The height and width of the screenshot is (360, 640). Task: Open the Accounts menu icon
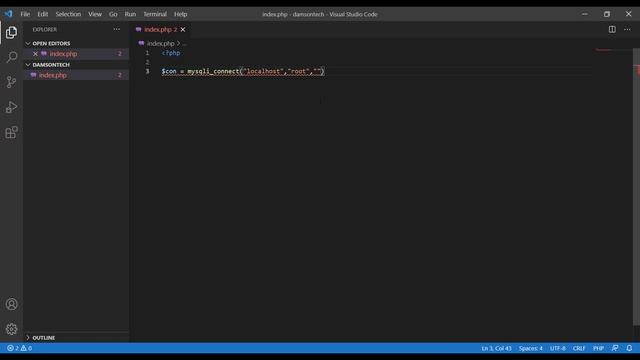[11, 304]
